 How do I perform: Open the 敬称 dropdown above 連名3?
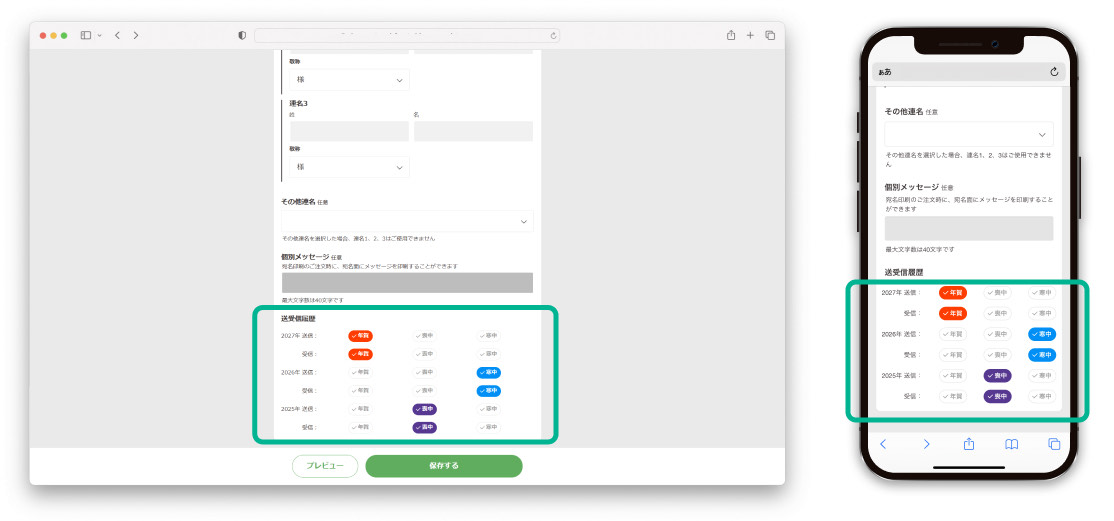coord(350,80)
